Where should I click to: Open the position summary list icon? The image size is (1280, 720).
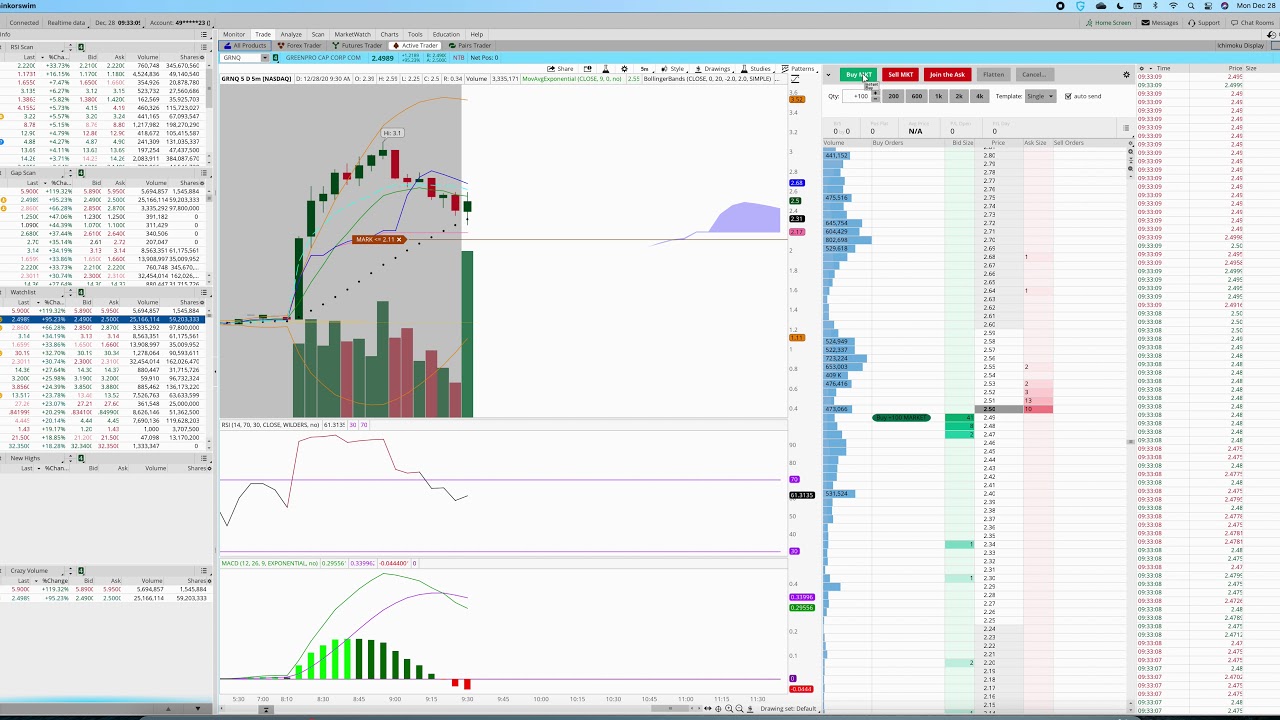tap(1126, 128)
